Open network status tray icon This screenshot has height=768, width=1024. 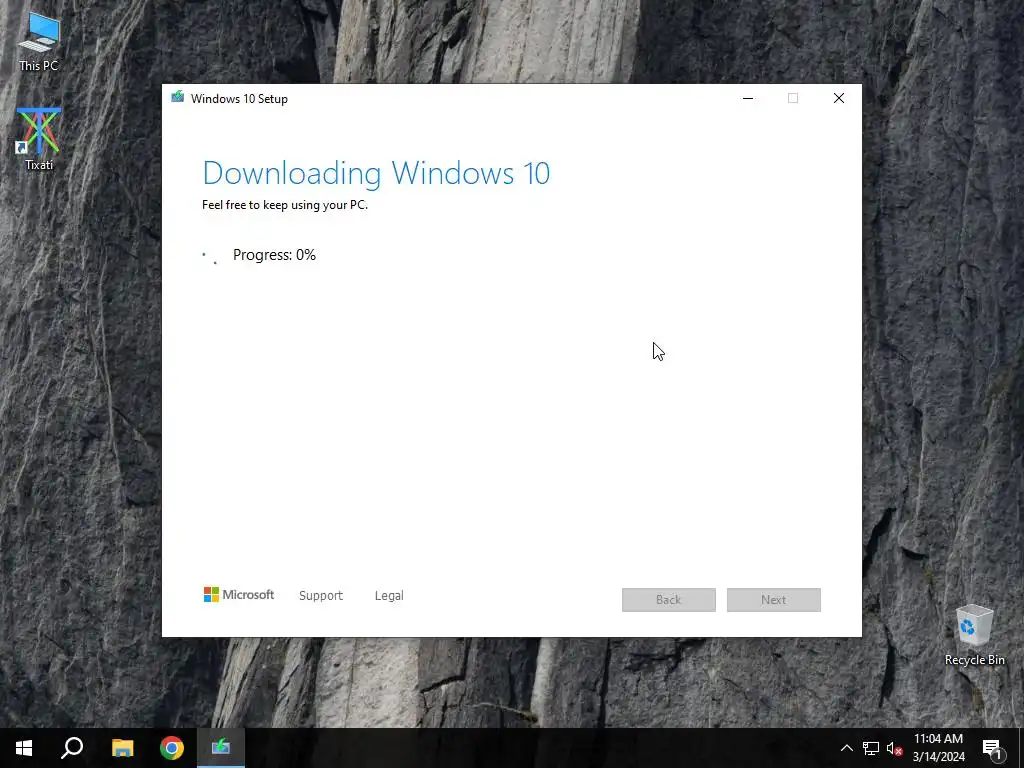pos(871,748)
